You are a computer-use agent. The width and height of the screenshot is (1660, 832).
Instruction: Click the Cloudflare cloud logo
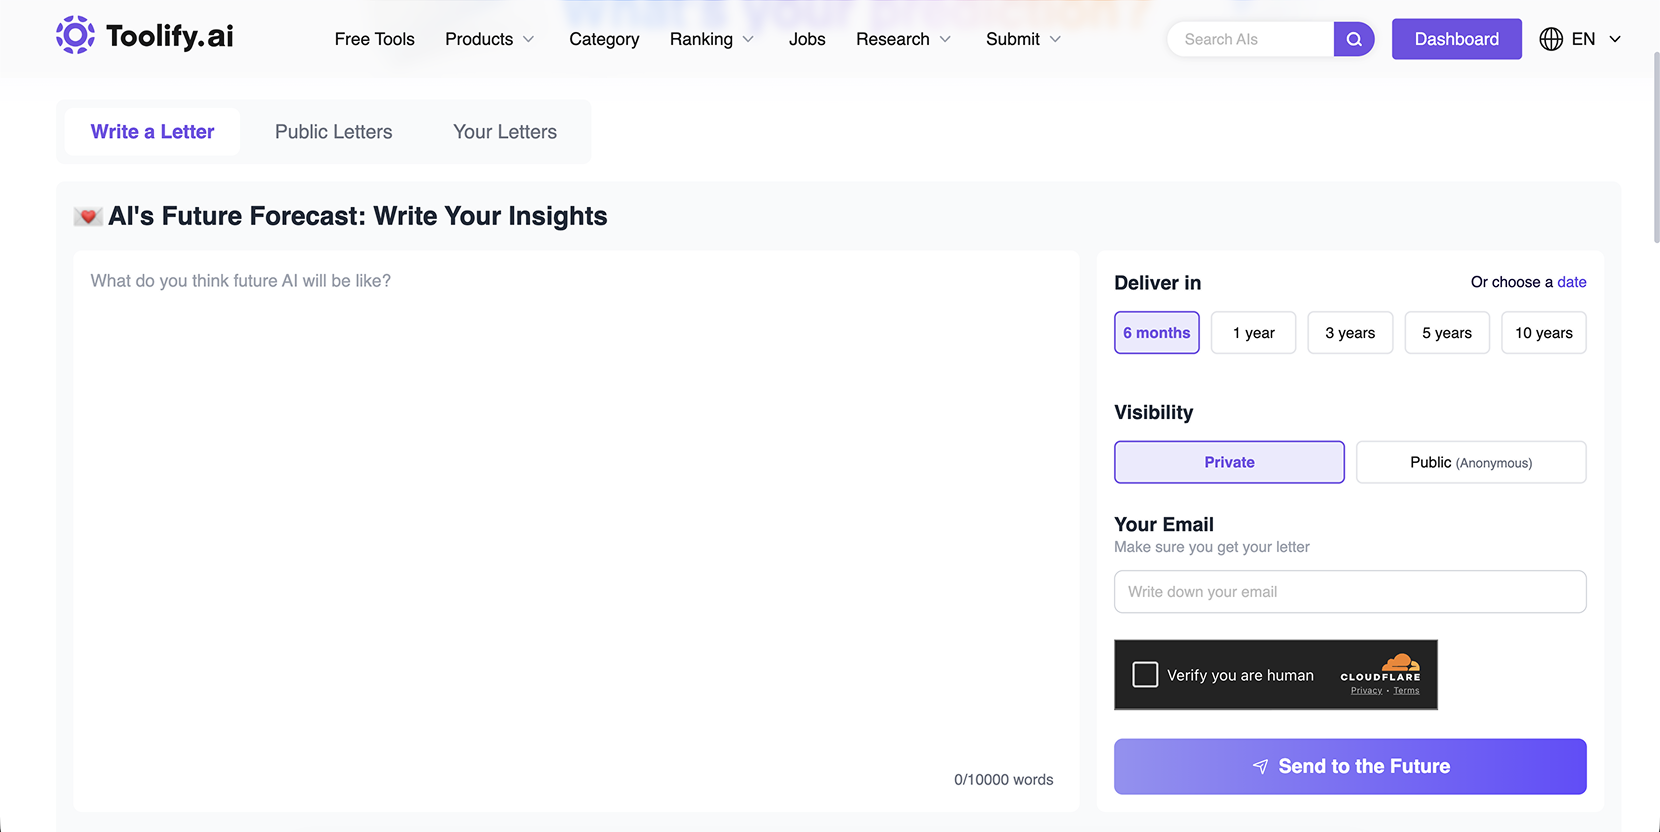pyautogui.click(x=1400, y=663)
